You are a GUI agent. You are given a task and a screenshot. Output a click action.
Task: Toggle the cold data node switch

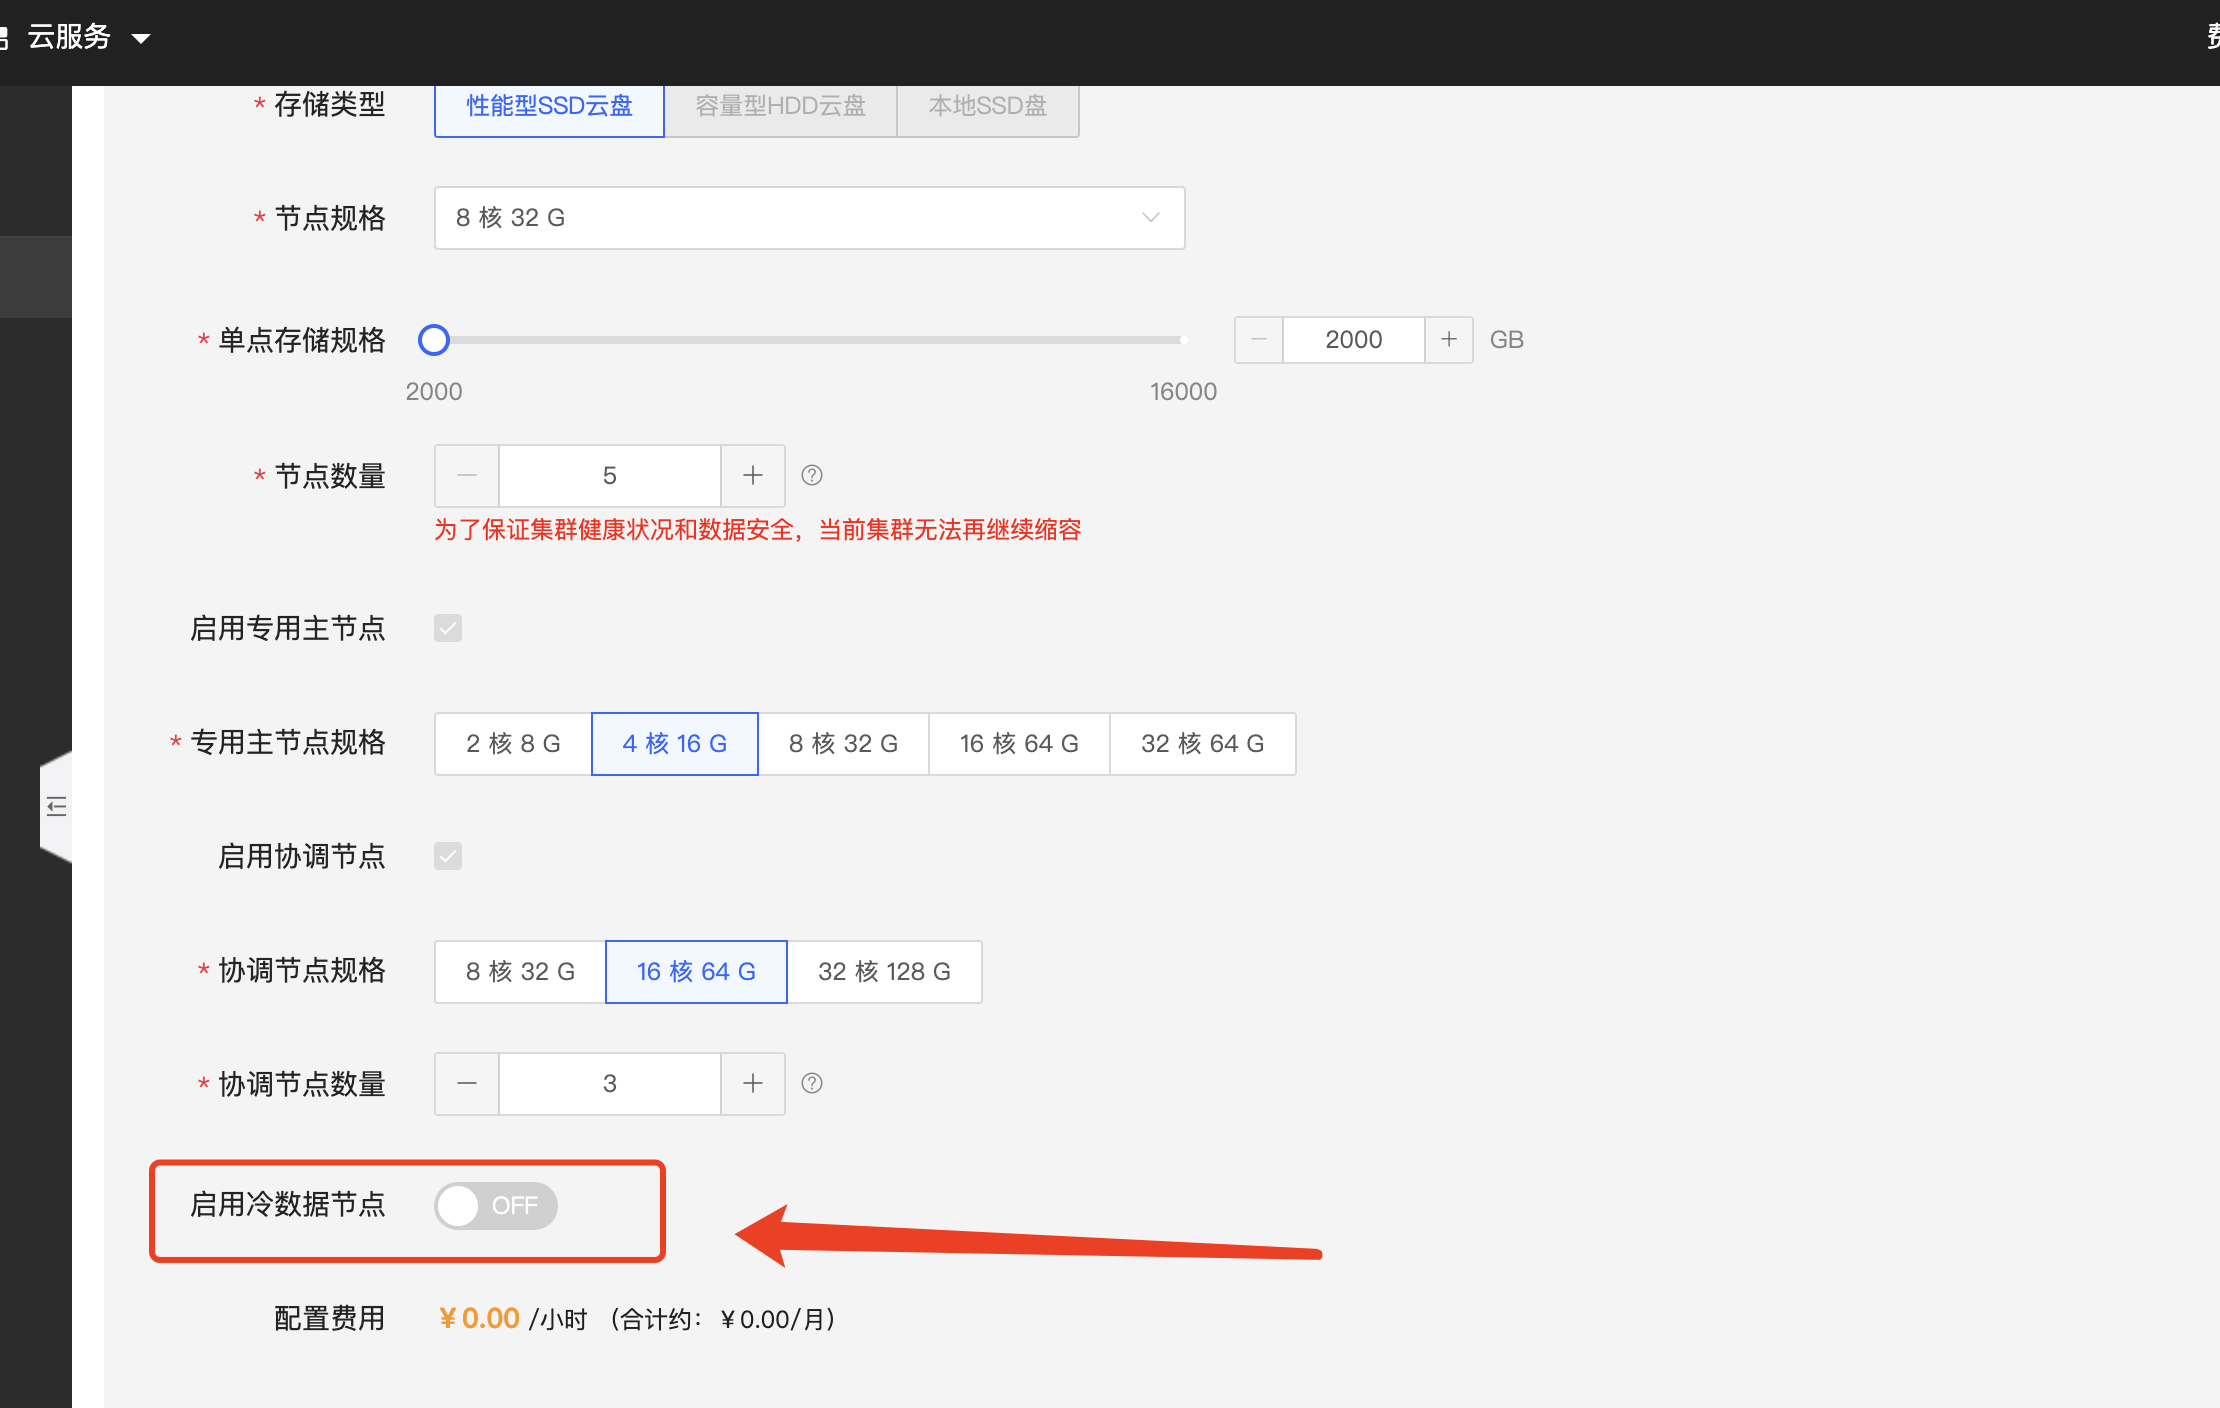tap(496, 1206)
